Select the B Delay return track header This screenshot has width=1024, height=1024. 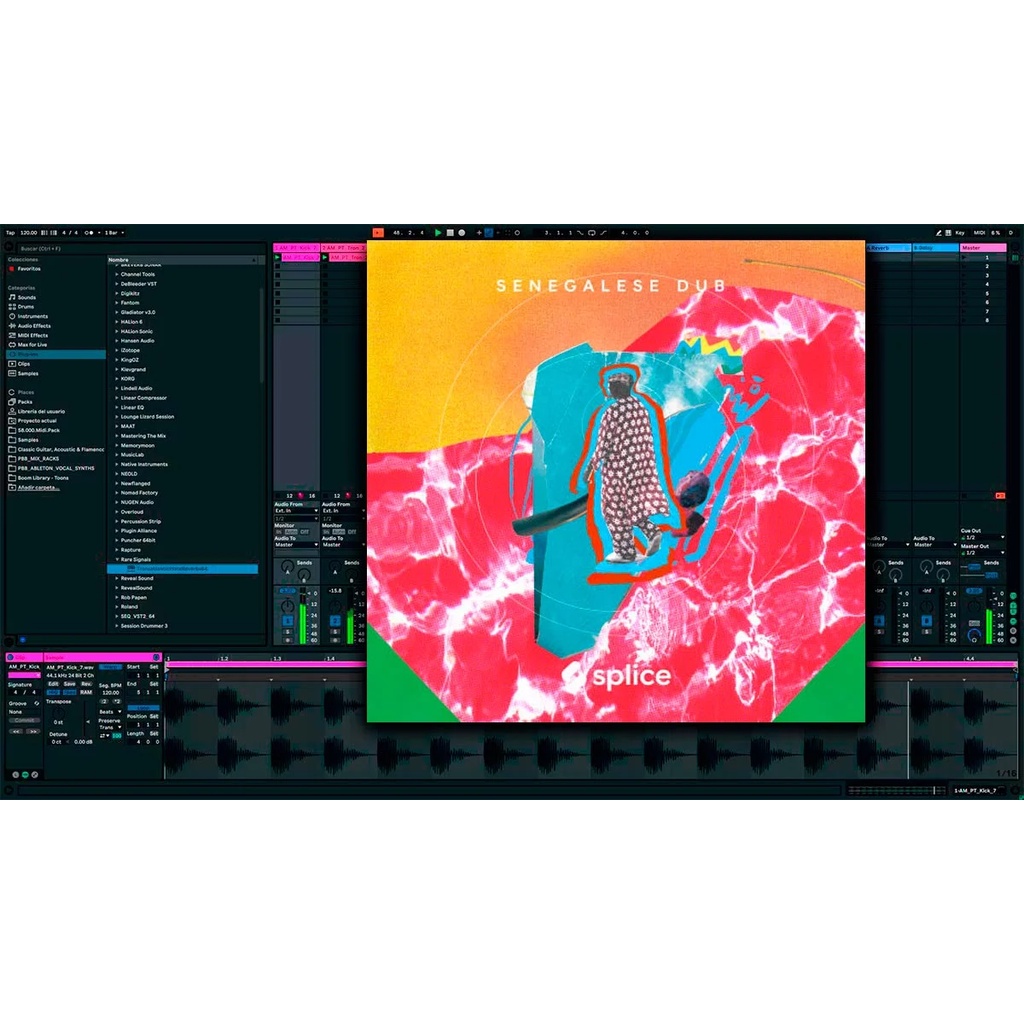[x=935, y=248]
